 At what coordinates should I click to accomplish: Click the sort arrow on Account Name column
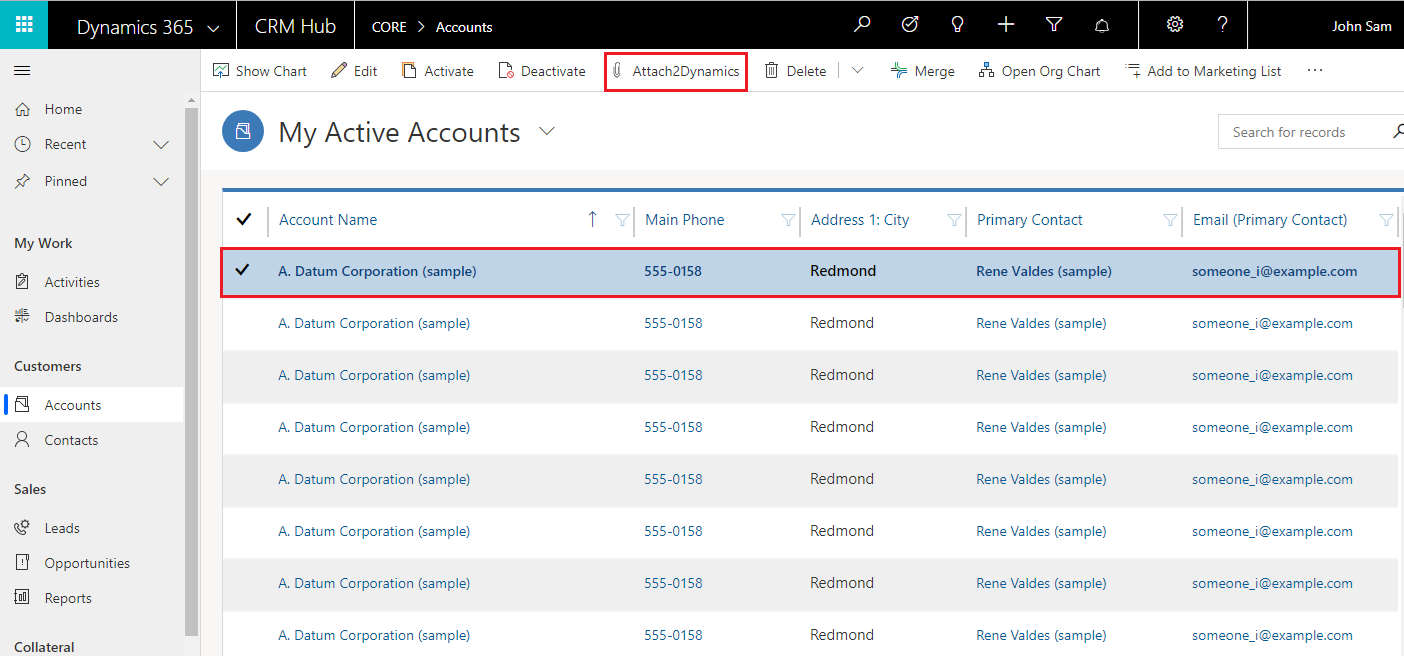[x=592, y=219]
